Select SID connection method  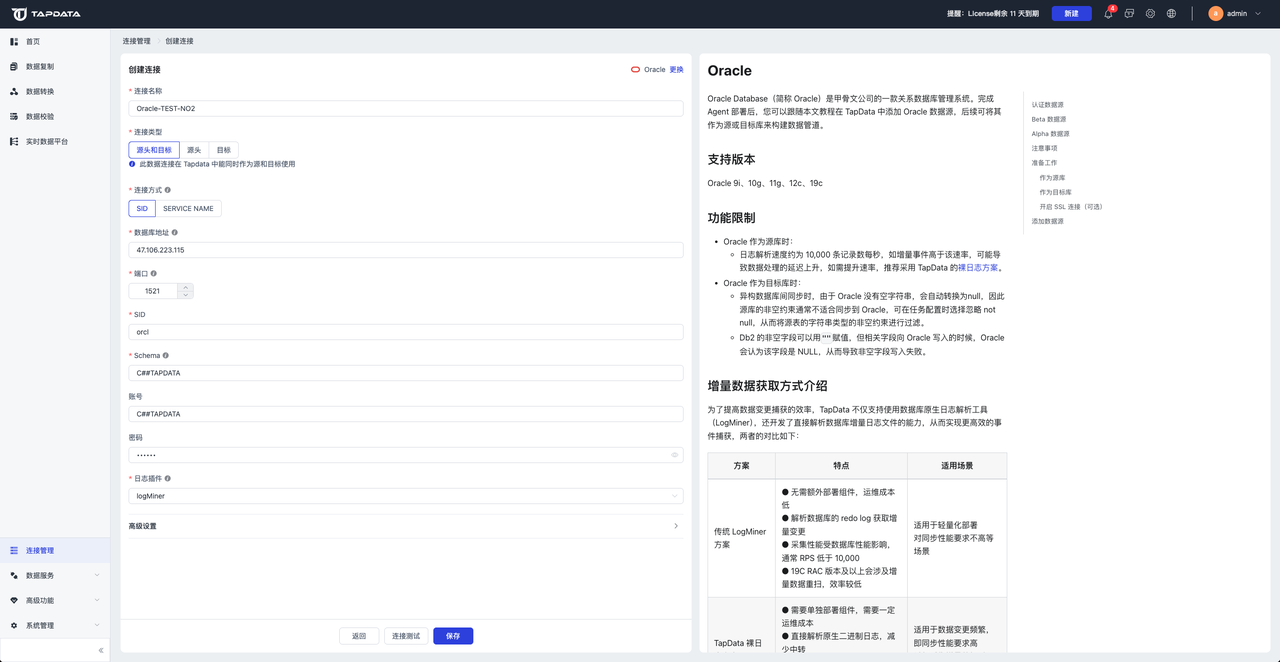(x=142, y=209)
